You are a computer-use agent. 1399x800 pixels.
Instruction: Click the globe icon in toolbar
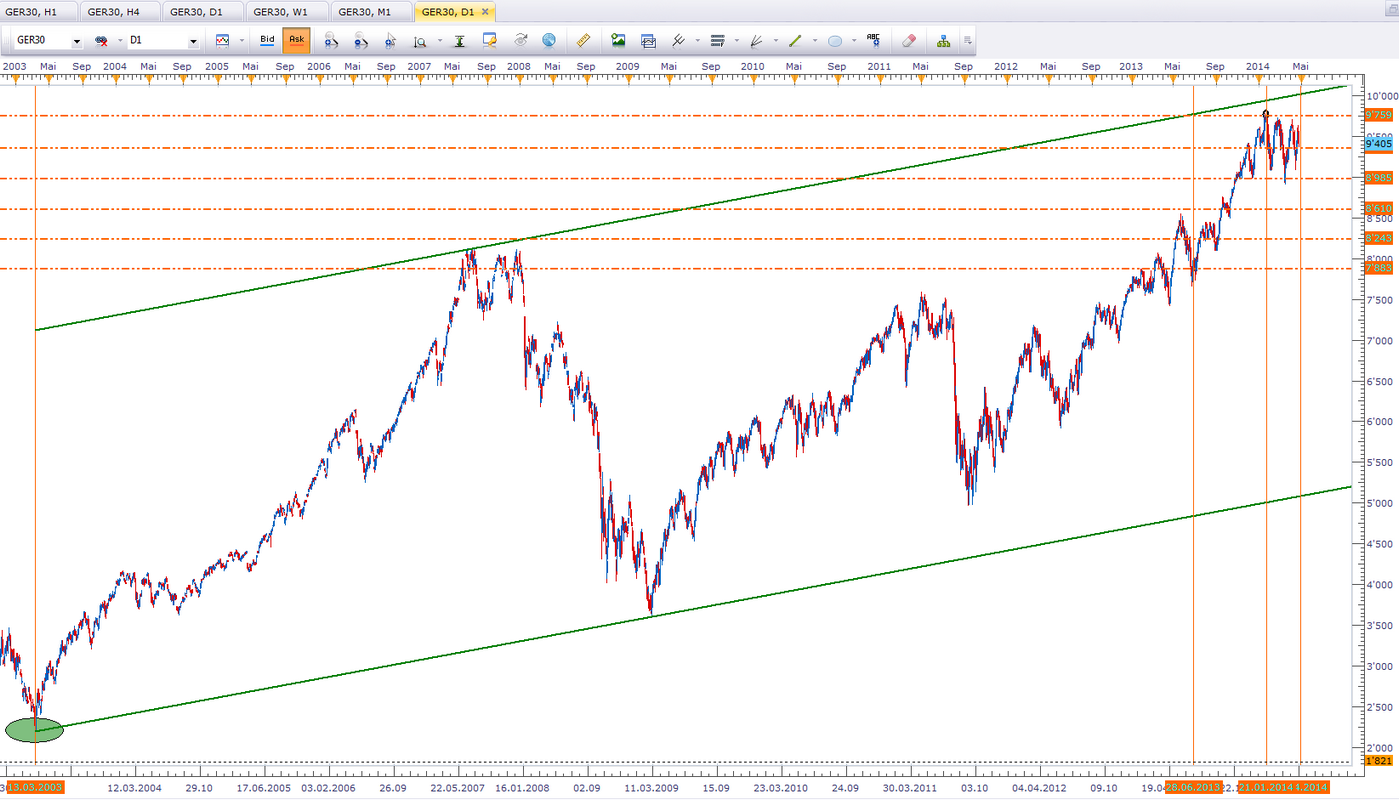[x=549, y=41]
